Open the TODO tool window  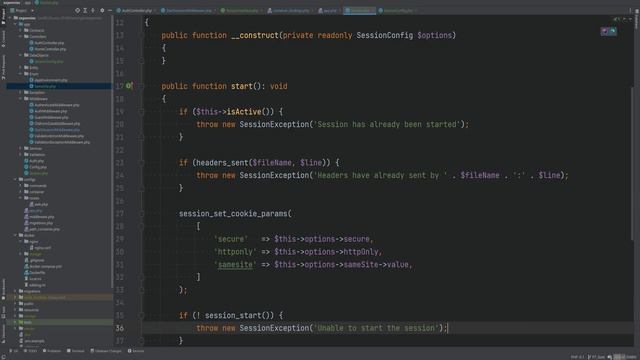click(31, 351)
